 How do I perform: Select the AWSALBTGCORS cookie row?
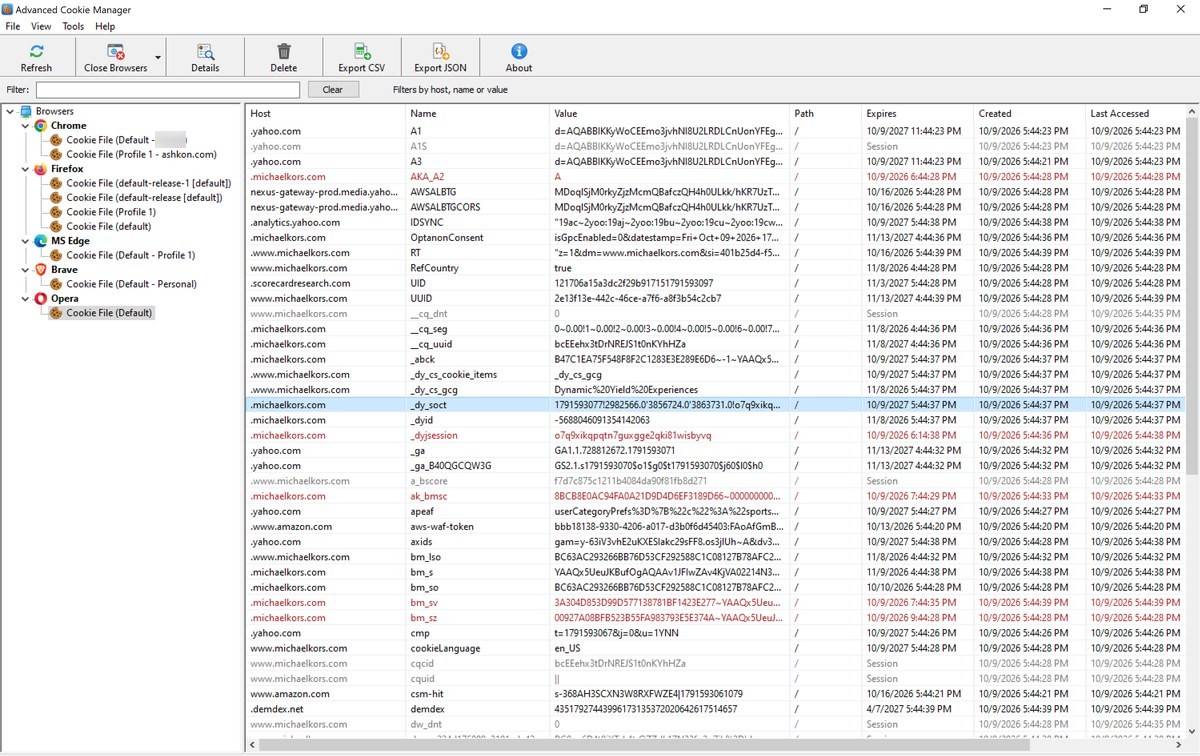(715, 207)
